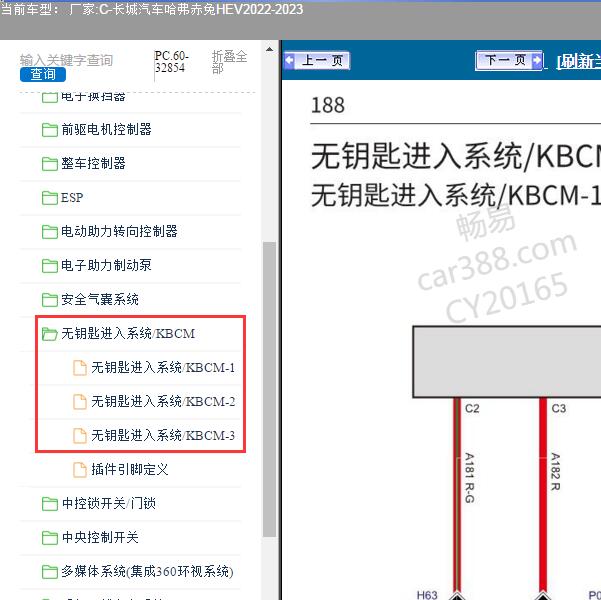Screen dimensions: 601x600
Task: Open the 多媒体系统(集成360环视系统) folder icon
Action: point(49,572)
